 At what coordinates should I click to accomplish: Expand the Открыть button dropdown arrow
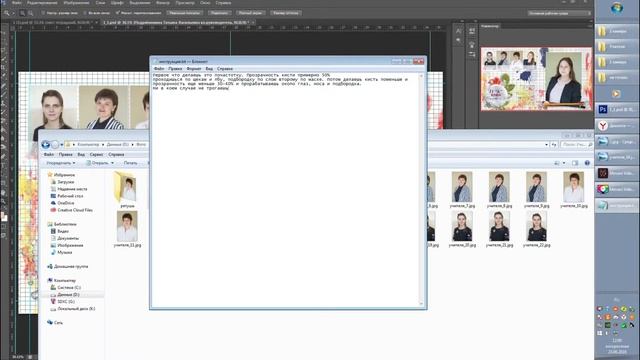pyautogui.click(x=113, y=163)
